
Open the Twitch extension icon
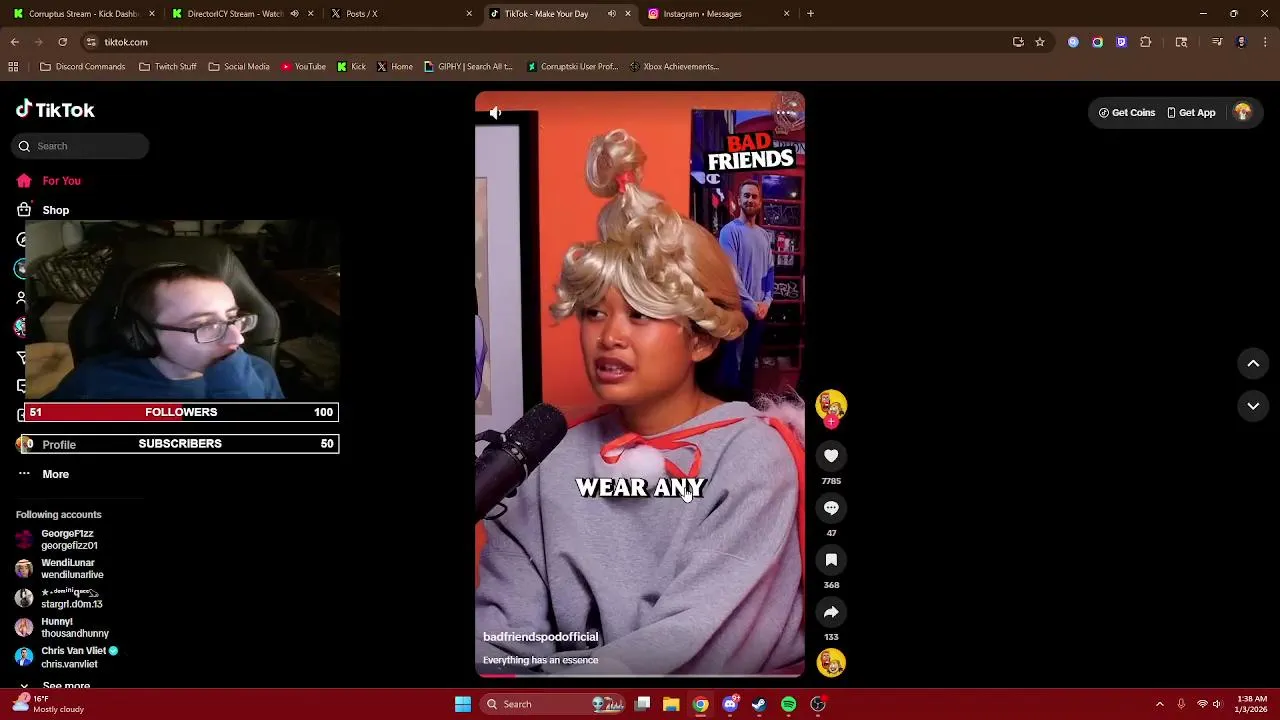point(1122,42)
